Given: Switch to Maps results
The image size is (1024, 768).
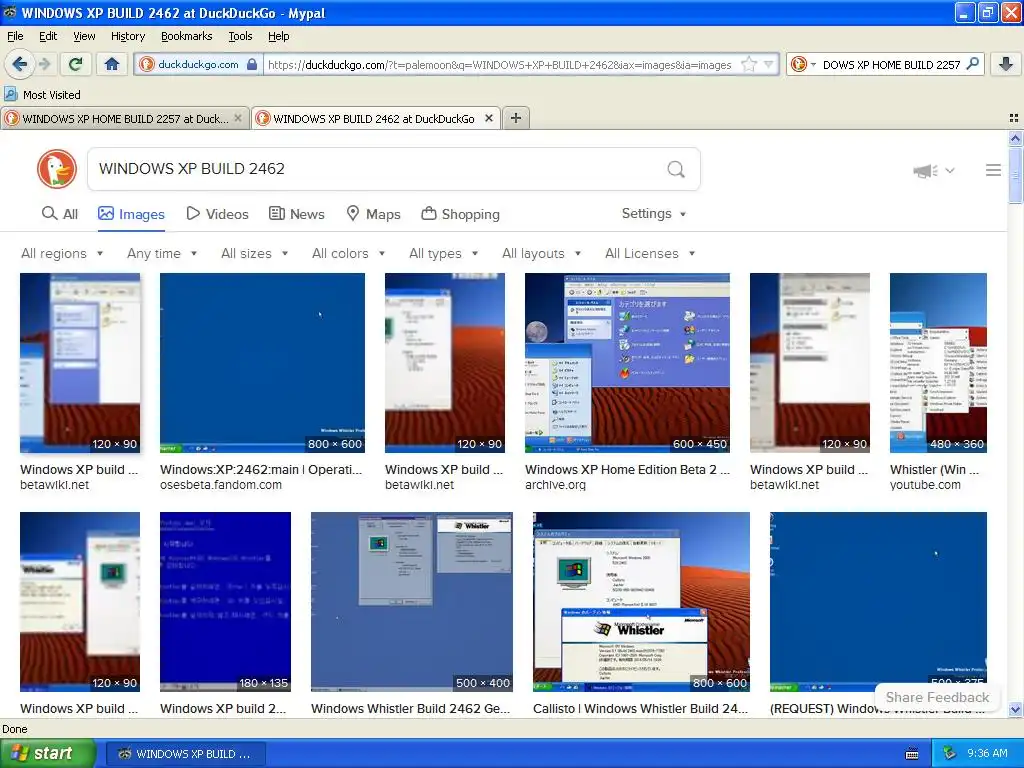Looking at the screenshot, I should [x=374, y=214].
